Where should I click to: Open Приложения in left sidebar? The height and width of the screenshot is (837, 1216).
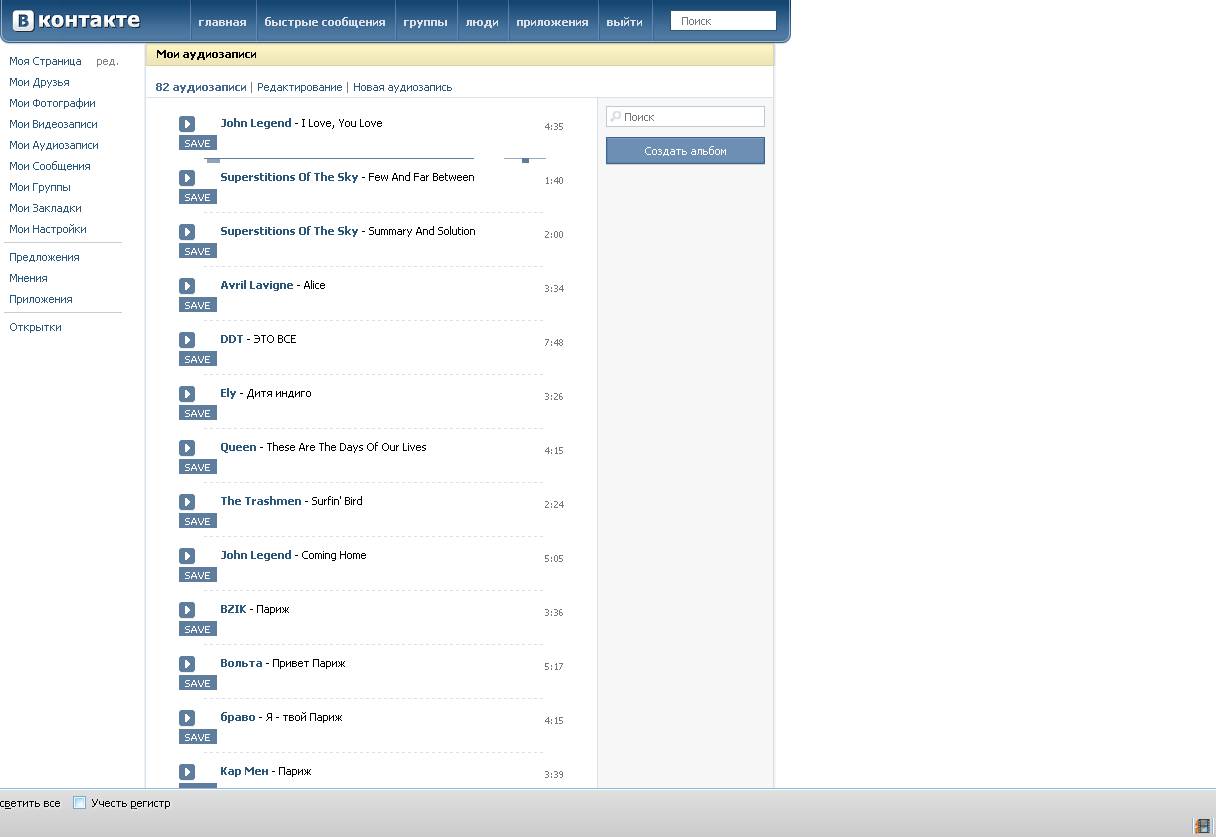click(x=41, y=299)
